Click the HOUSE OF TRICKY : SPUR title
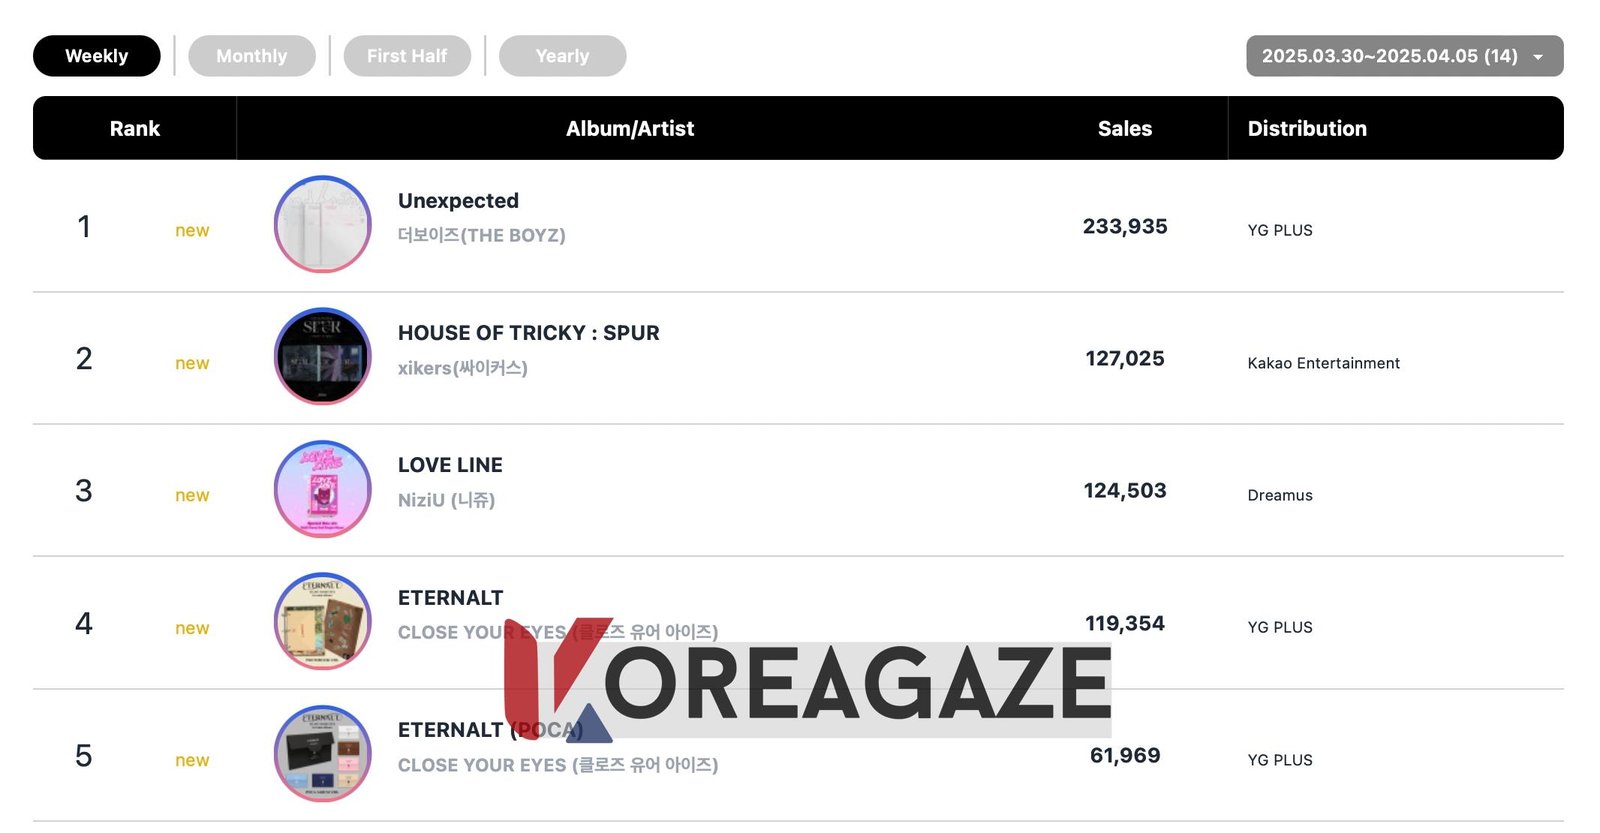 pyautogui.click(x=528, y=333)
